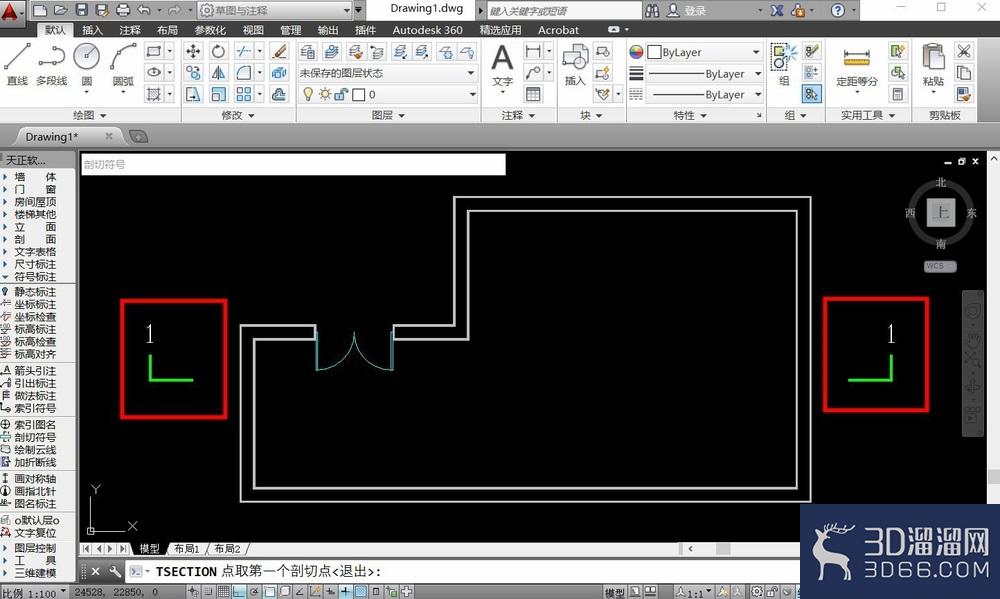Click the Save icon in quick access

click(82, 10)
